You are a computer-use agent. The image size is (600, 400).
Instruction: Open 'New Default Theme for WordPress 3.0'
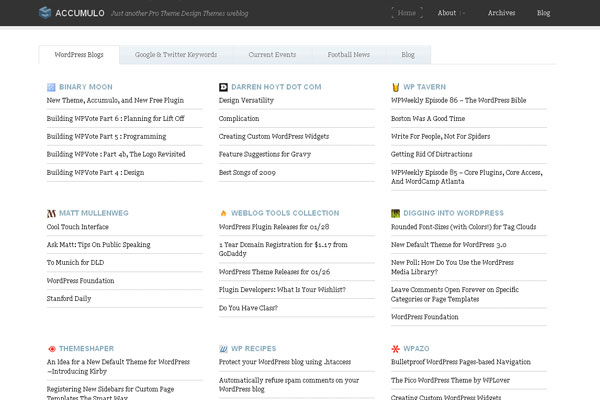(x=448, y=245)
